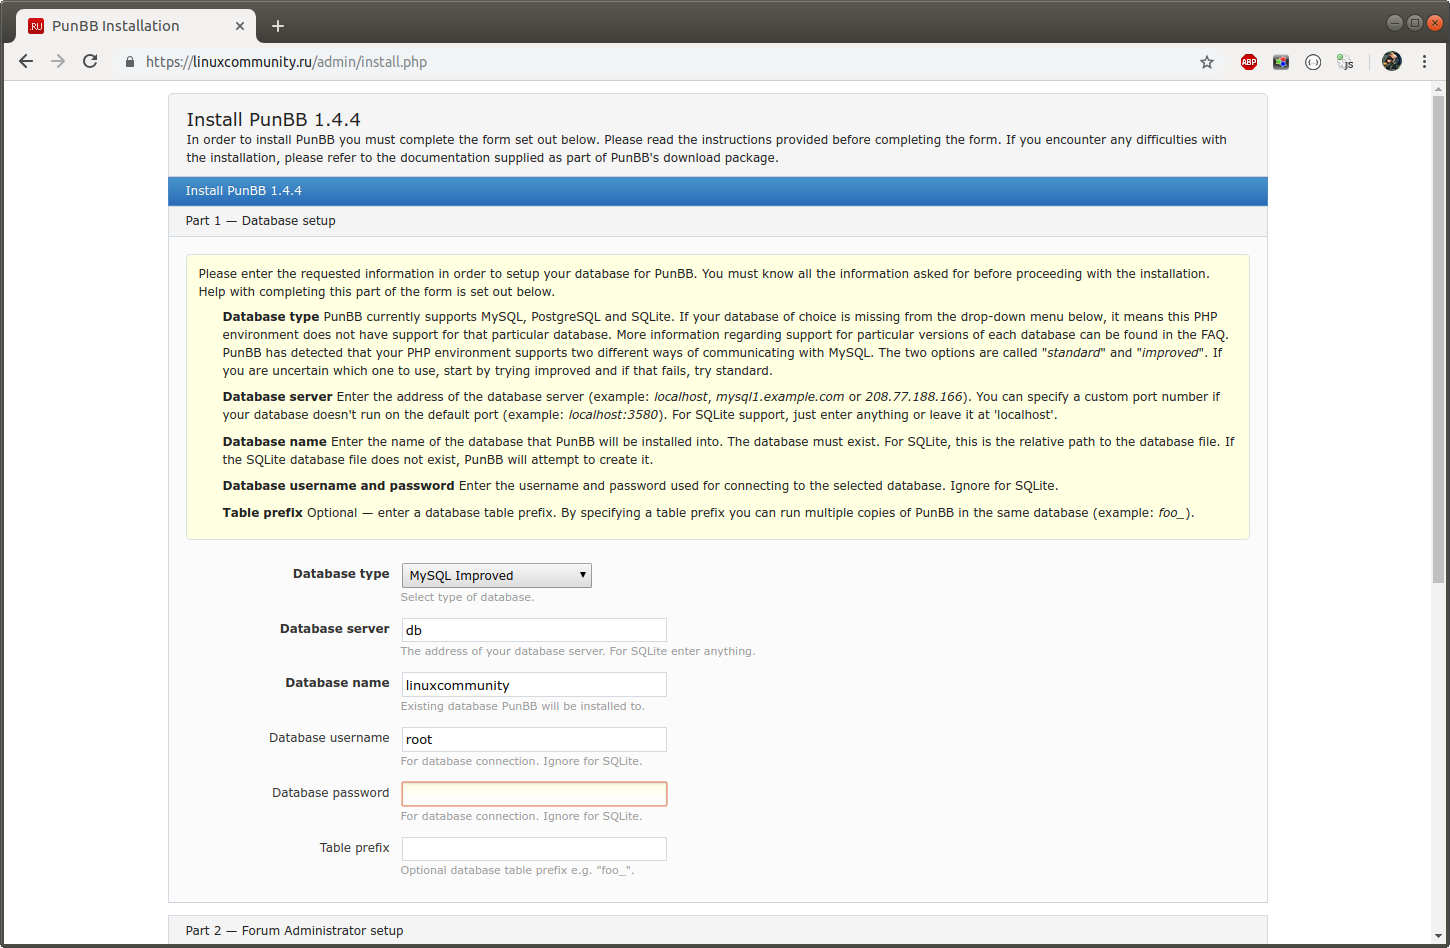The height and width of the screenshot is (948, 1450).
Task: Click the Database server field showing db
Action: point(533,630)
